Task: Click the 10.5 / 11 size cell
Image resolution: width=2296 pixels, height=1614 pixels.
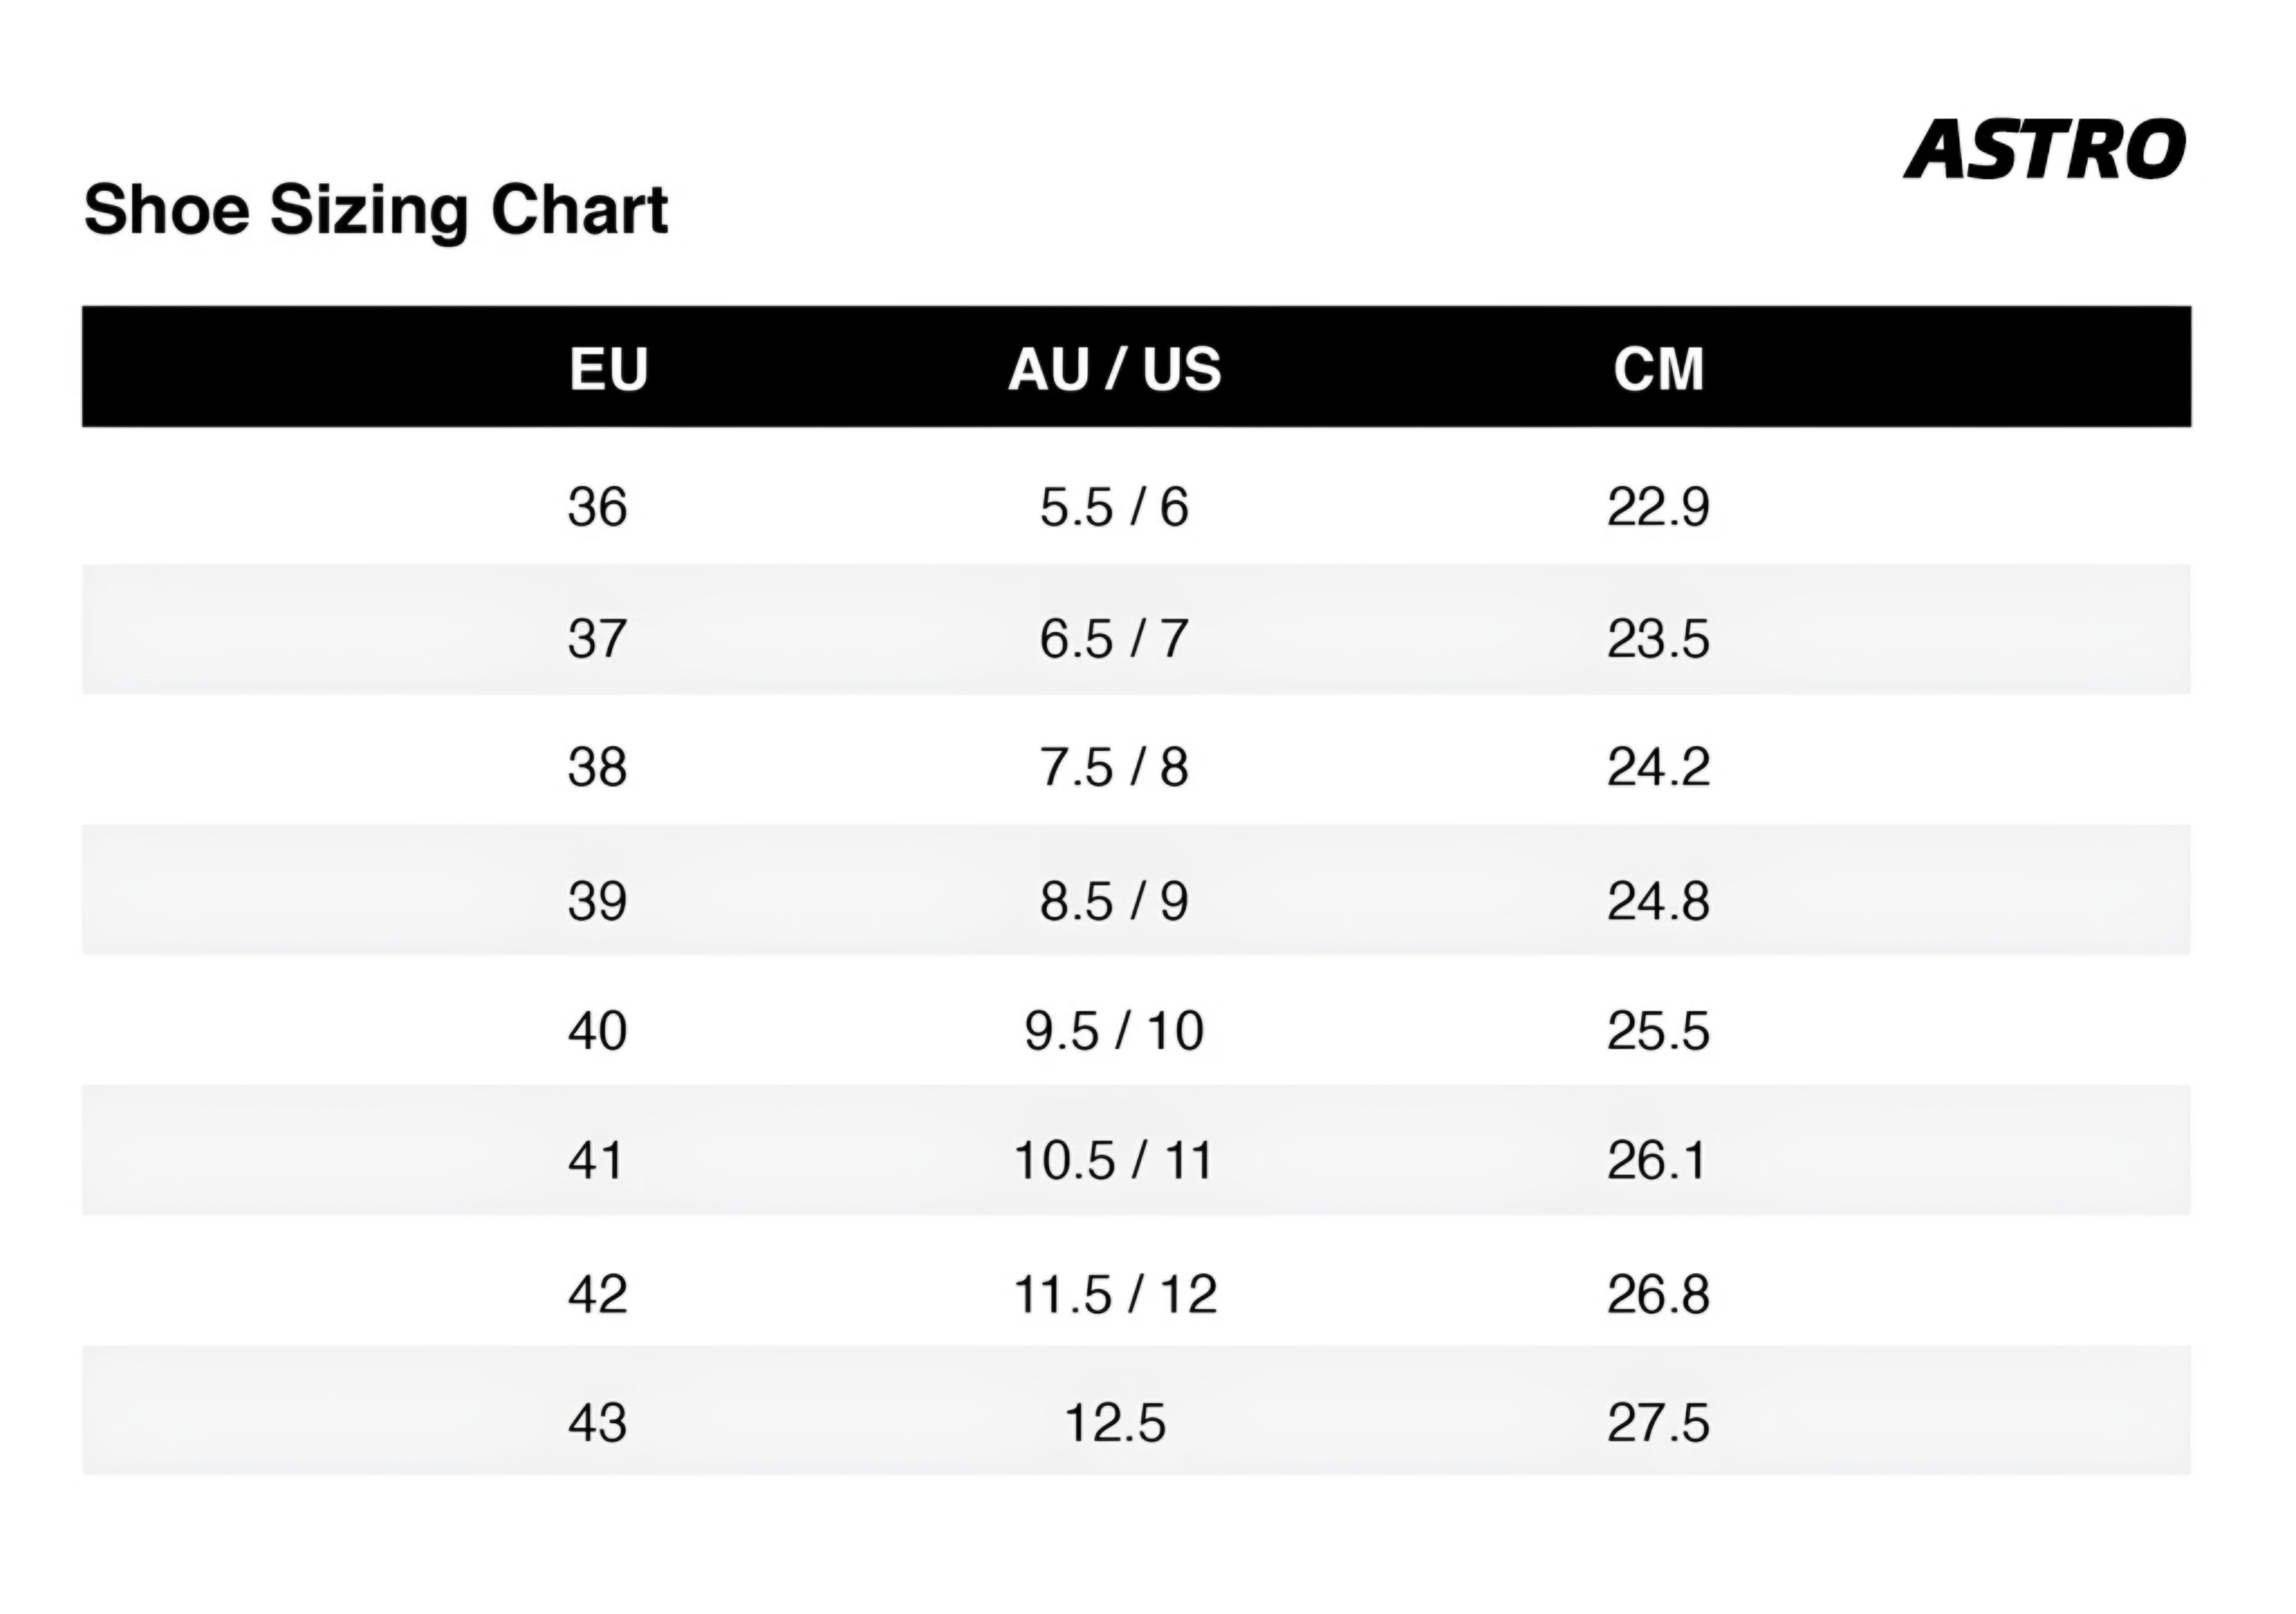Action: pos(1114,1161)
